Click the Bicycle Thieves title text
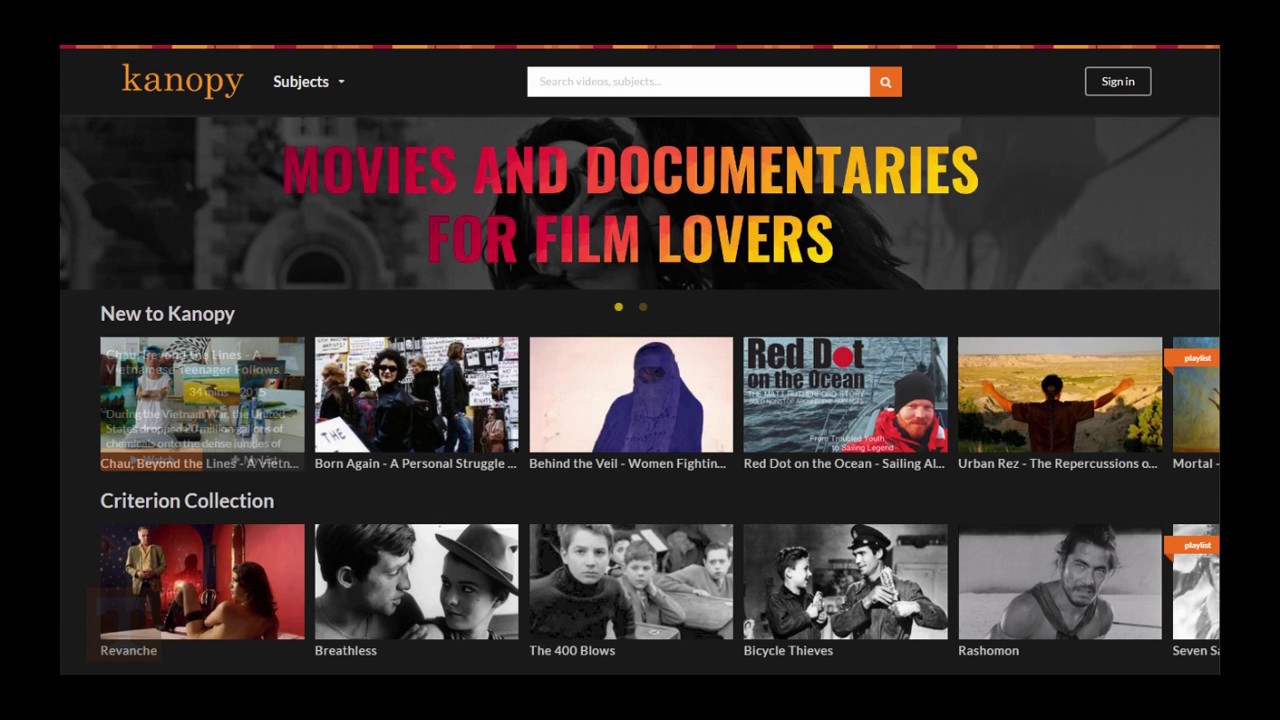 (x=788, y=651)
